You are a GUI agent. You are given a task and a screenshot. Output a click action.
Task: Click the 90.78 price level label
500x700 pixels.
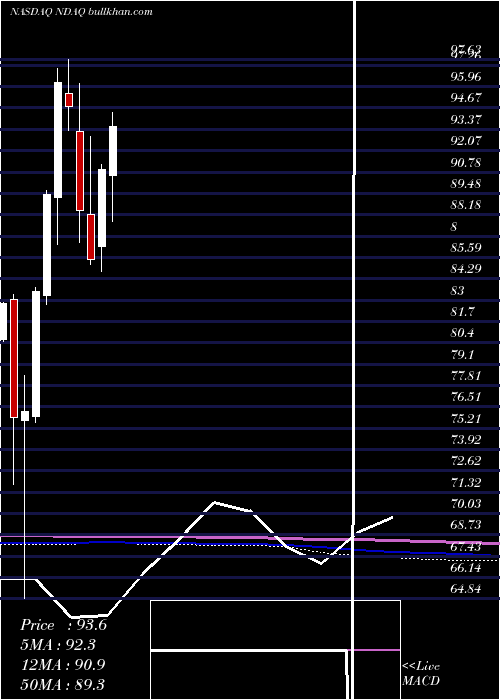[x=466, y=162]
